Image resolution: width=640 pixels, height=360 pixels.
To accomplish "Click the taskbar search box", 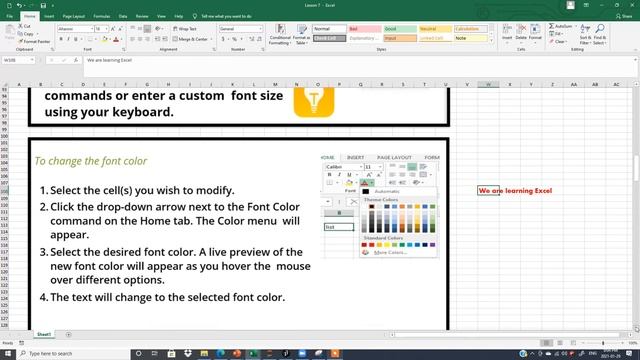I will pos(73,353).
